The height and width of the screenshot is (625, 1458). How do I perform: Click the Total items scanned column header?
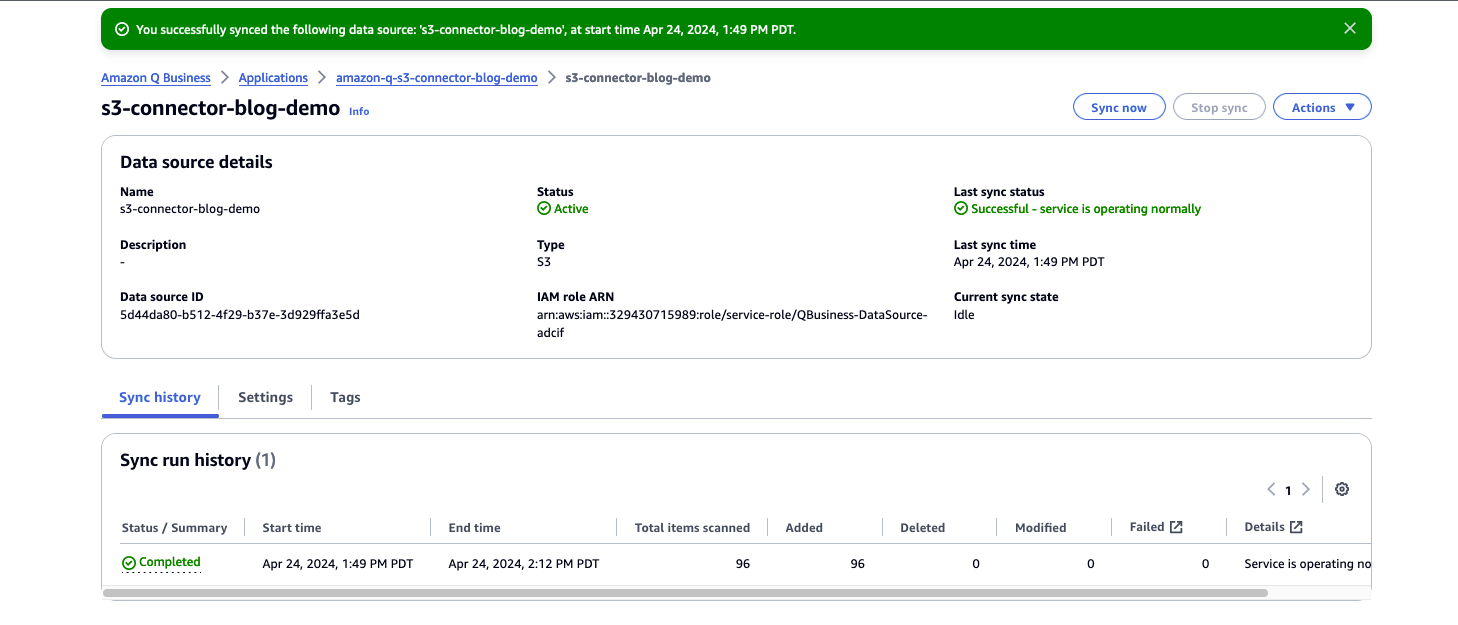coord(692,527)
